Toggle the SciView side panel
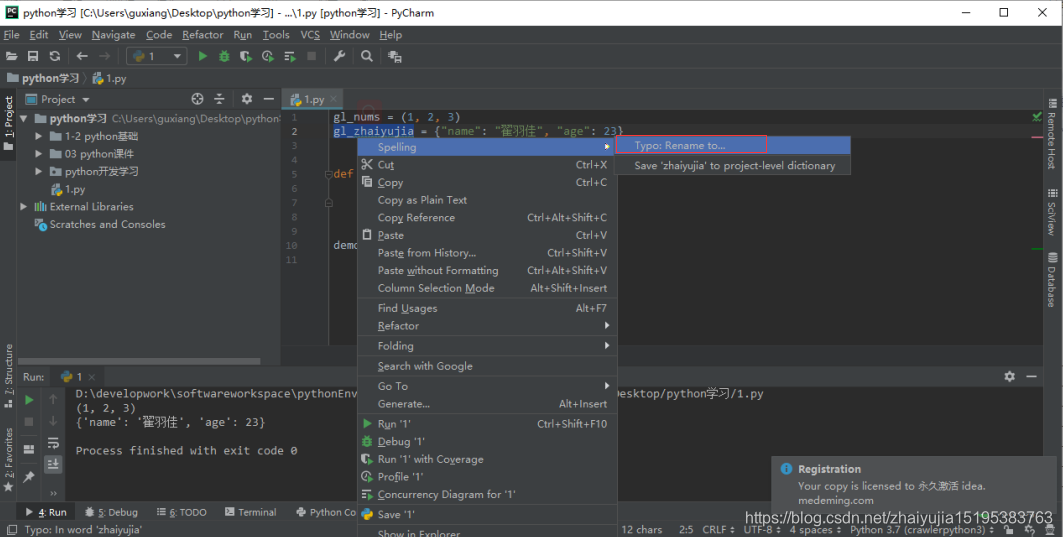This screenshot has height=537, width=1063. 1051,212
